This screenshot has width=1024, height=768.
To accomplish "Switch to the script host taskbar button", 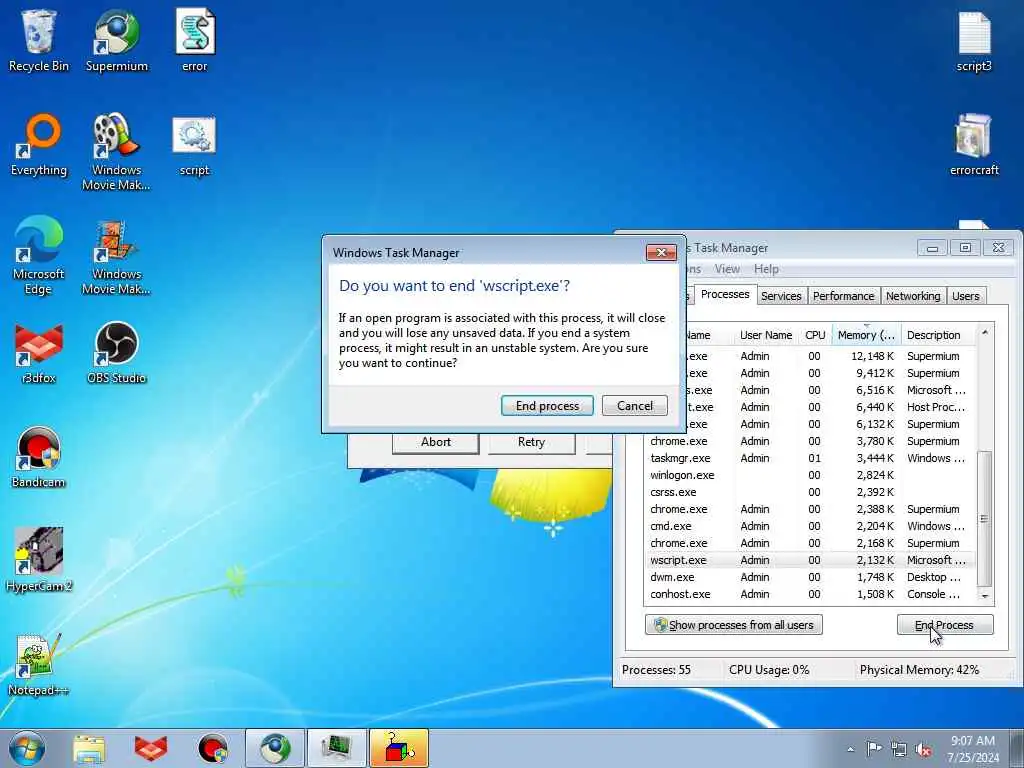I will (x=399, y=748).
